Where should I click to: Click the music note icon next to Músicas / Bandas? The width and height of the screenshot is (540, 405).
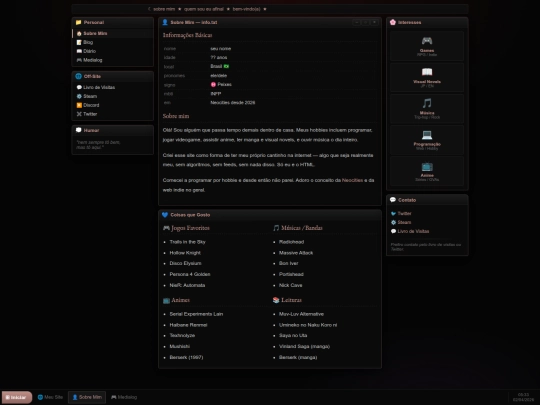click(276, 228)
